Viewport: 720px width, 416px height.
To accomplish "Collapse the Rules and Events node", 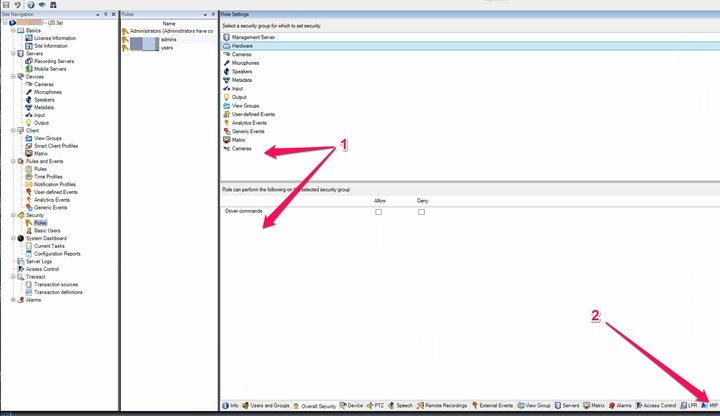I will click(x=6, y=161).
